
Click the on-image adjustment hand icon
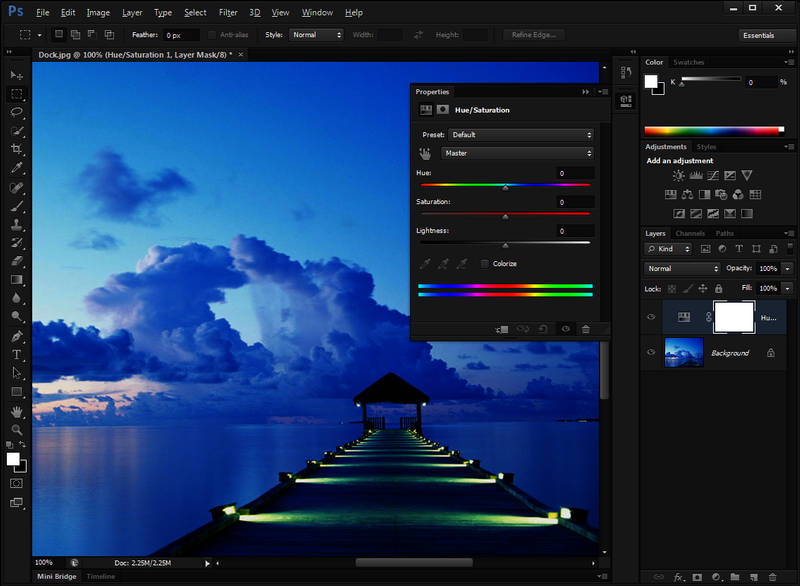tap(425, 153)
